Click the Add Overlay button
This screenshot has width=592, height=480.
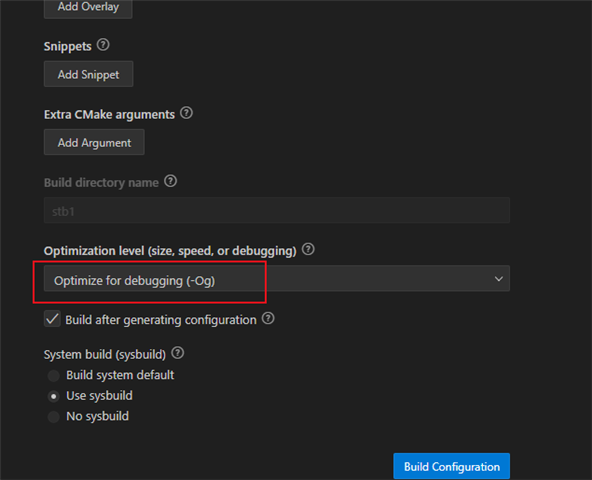pyautogui.click(x=88, y=8)
